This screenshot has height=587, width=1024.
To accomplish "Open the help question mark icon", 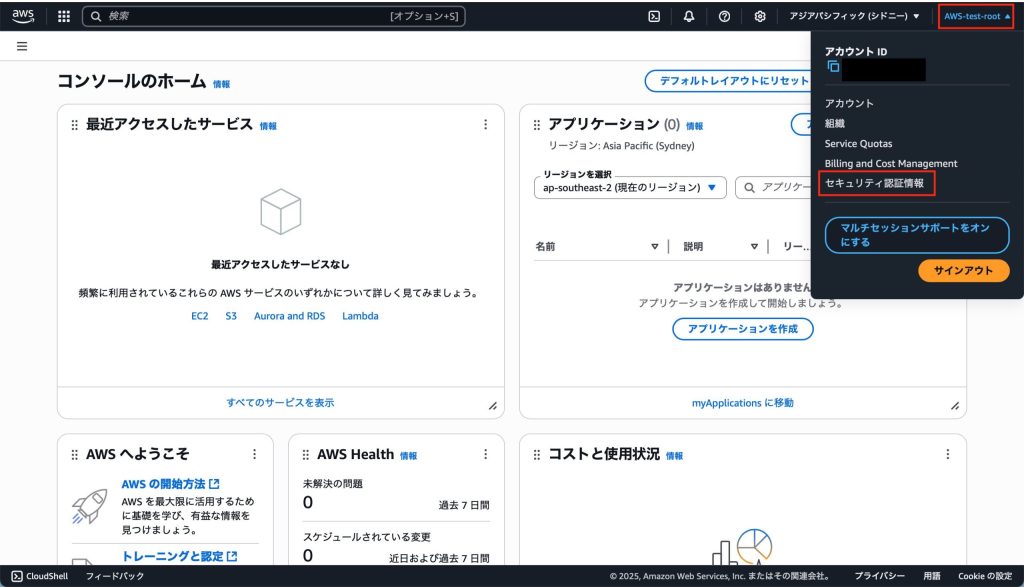I will [724, 16].
